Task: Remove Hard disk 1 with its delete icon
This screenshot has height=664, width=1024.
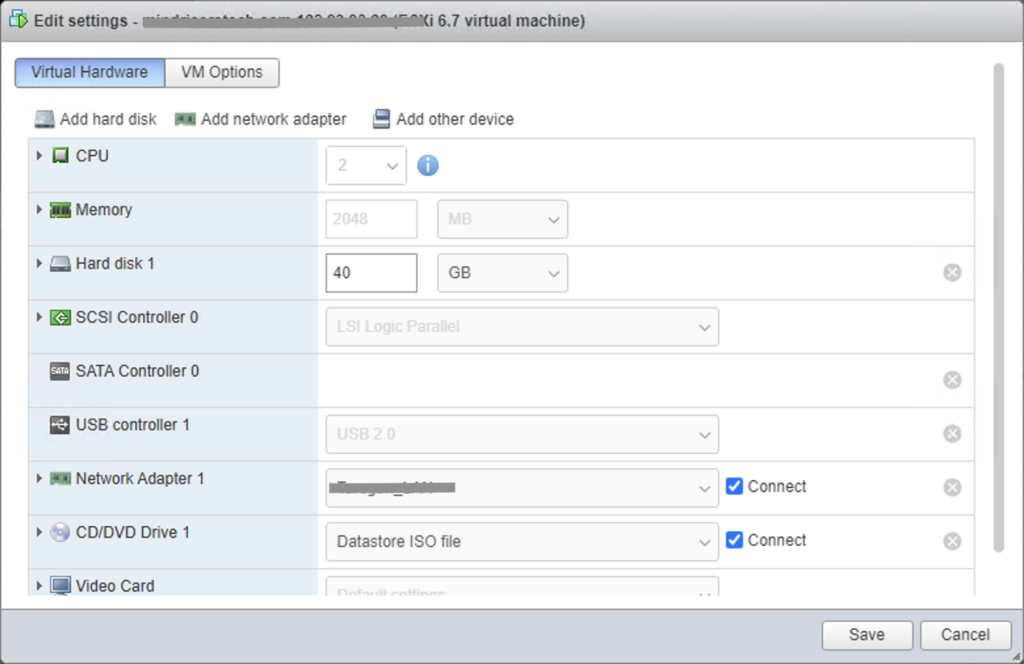Action: click(951, 271)
